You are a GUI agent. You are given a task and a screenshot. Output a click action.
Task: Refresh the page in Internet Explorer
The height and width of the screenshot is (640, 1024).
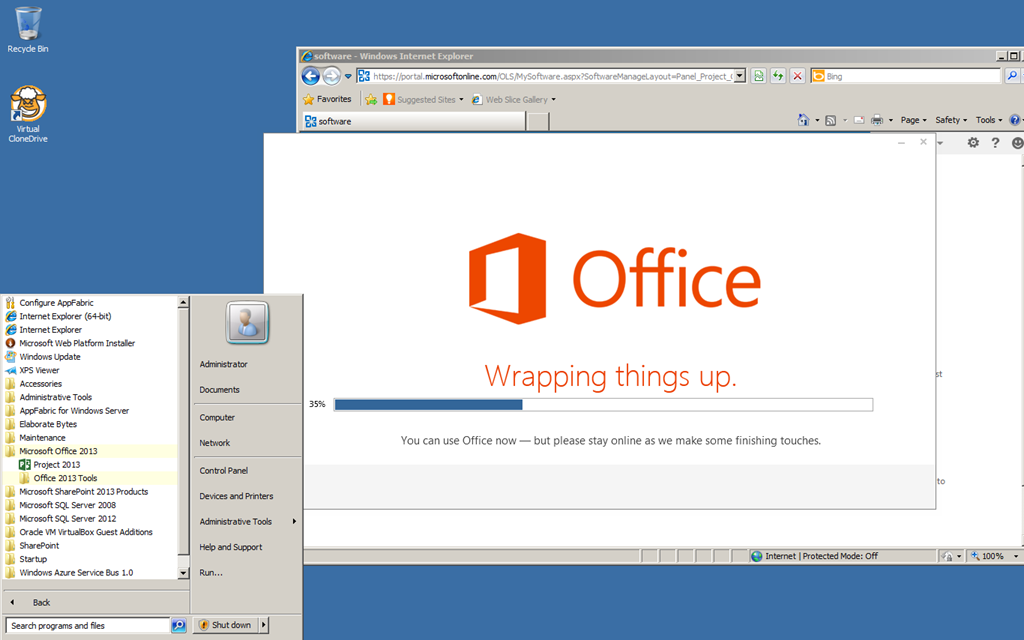click(x=778, y=76)
